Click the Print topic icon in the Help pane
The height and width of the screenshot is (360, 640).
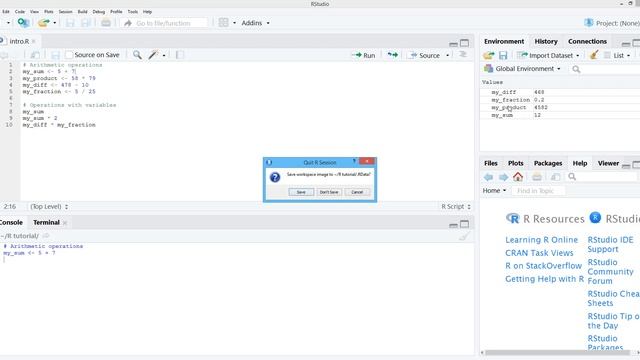pos(537,177)
